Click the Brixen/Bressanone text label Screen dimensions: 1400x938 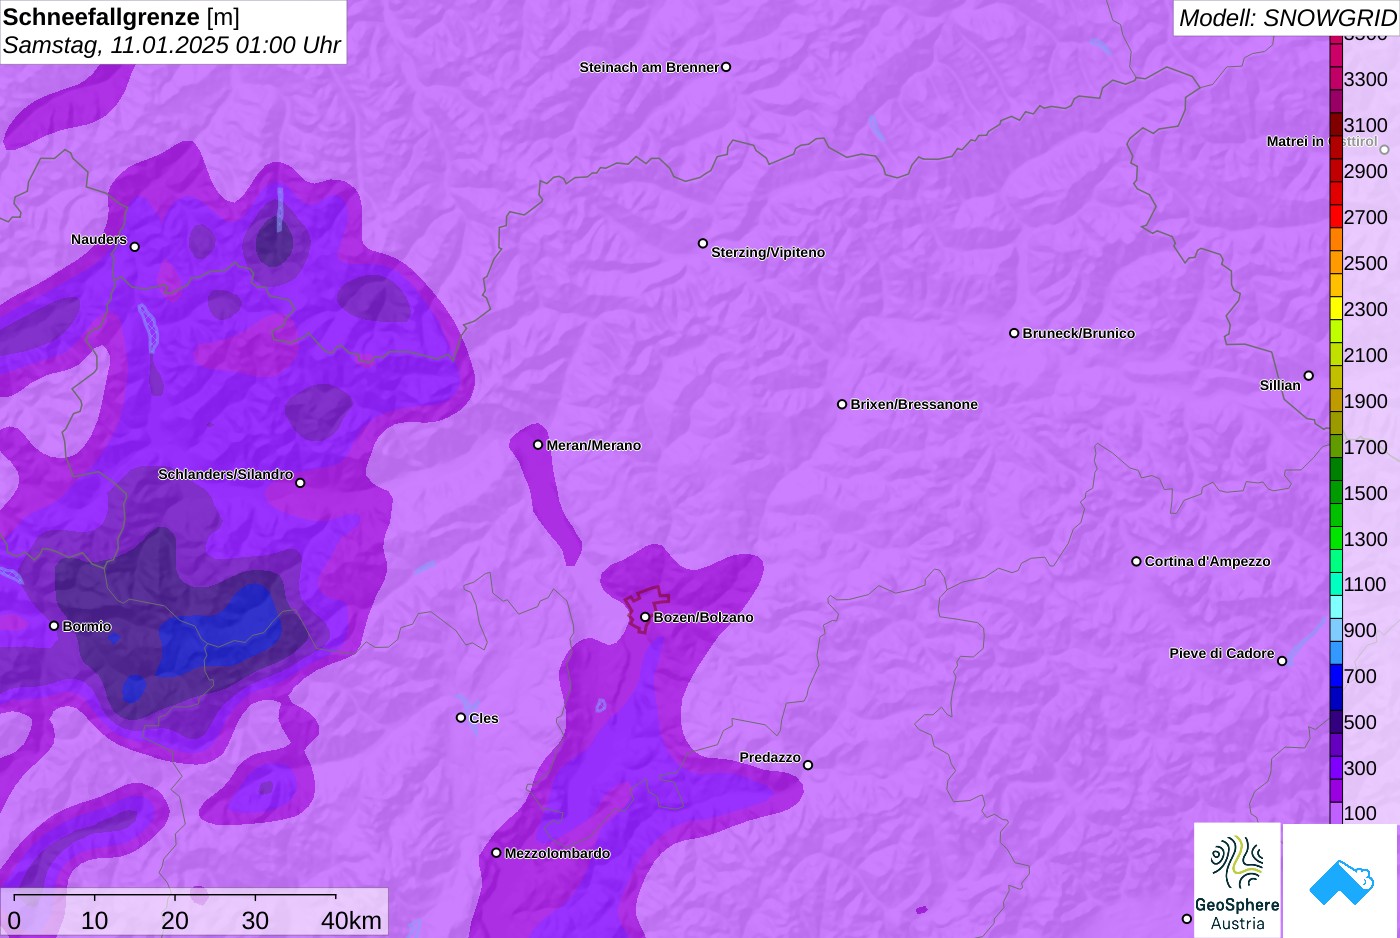pyautogui.click(x=914, y=404)
